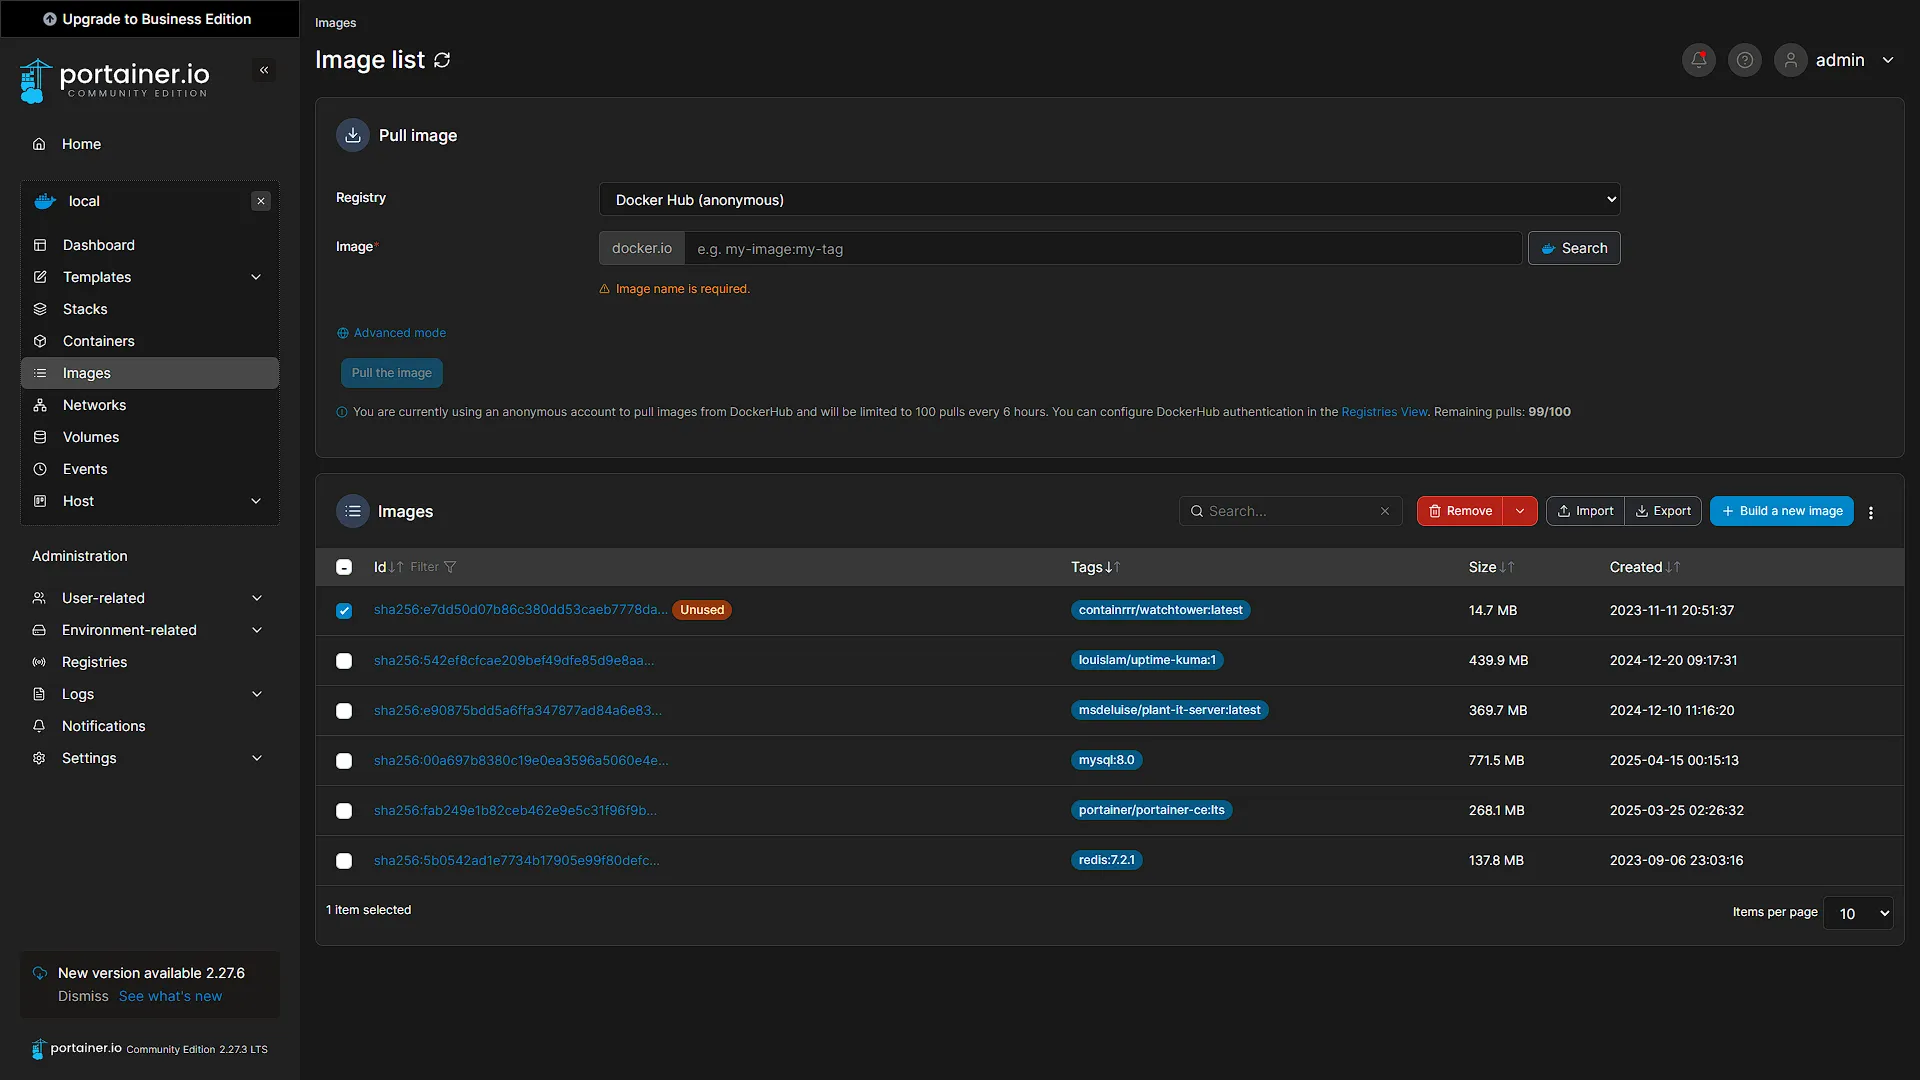1920x1080 pixels.
Task: Close the local environment with the X
Action: click(261, 201)
